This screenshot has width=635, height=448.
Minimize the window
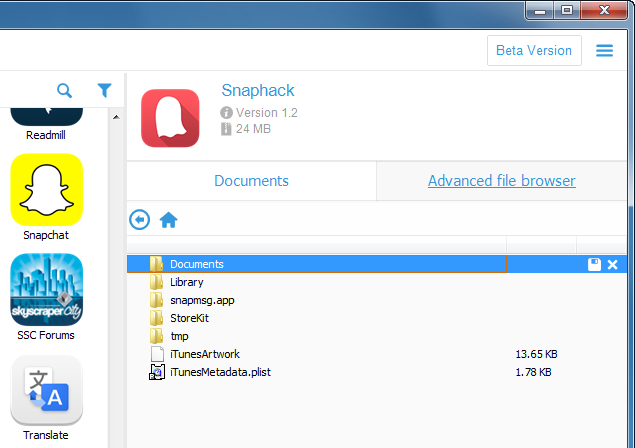coord(540,11)
